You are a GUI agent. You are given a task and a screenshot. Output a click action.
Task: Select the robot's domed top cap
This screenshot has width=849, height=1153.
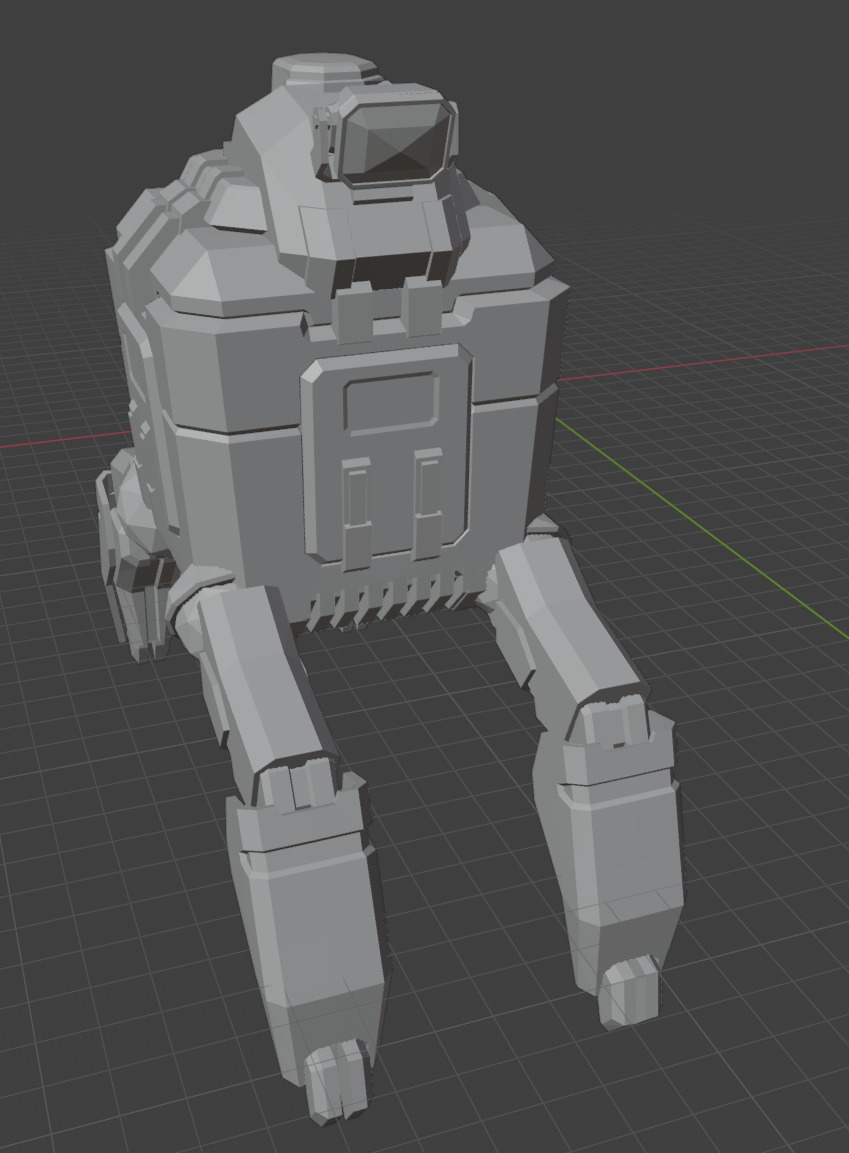coord(323,72)
